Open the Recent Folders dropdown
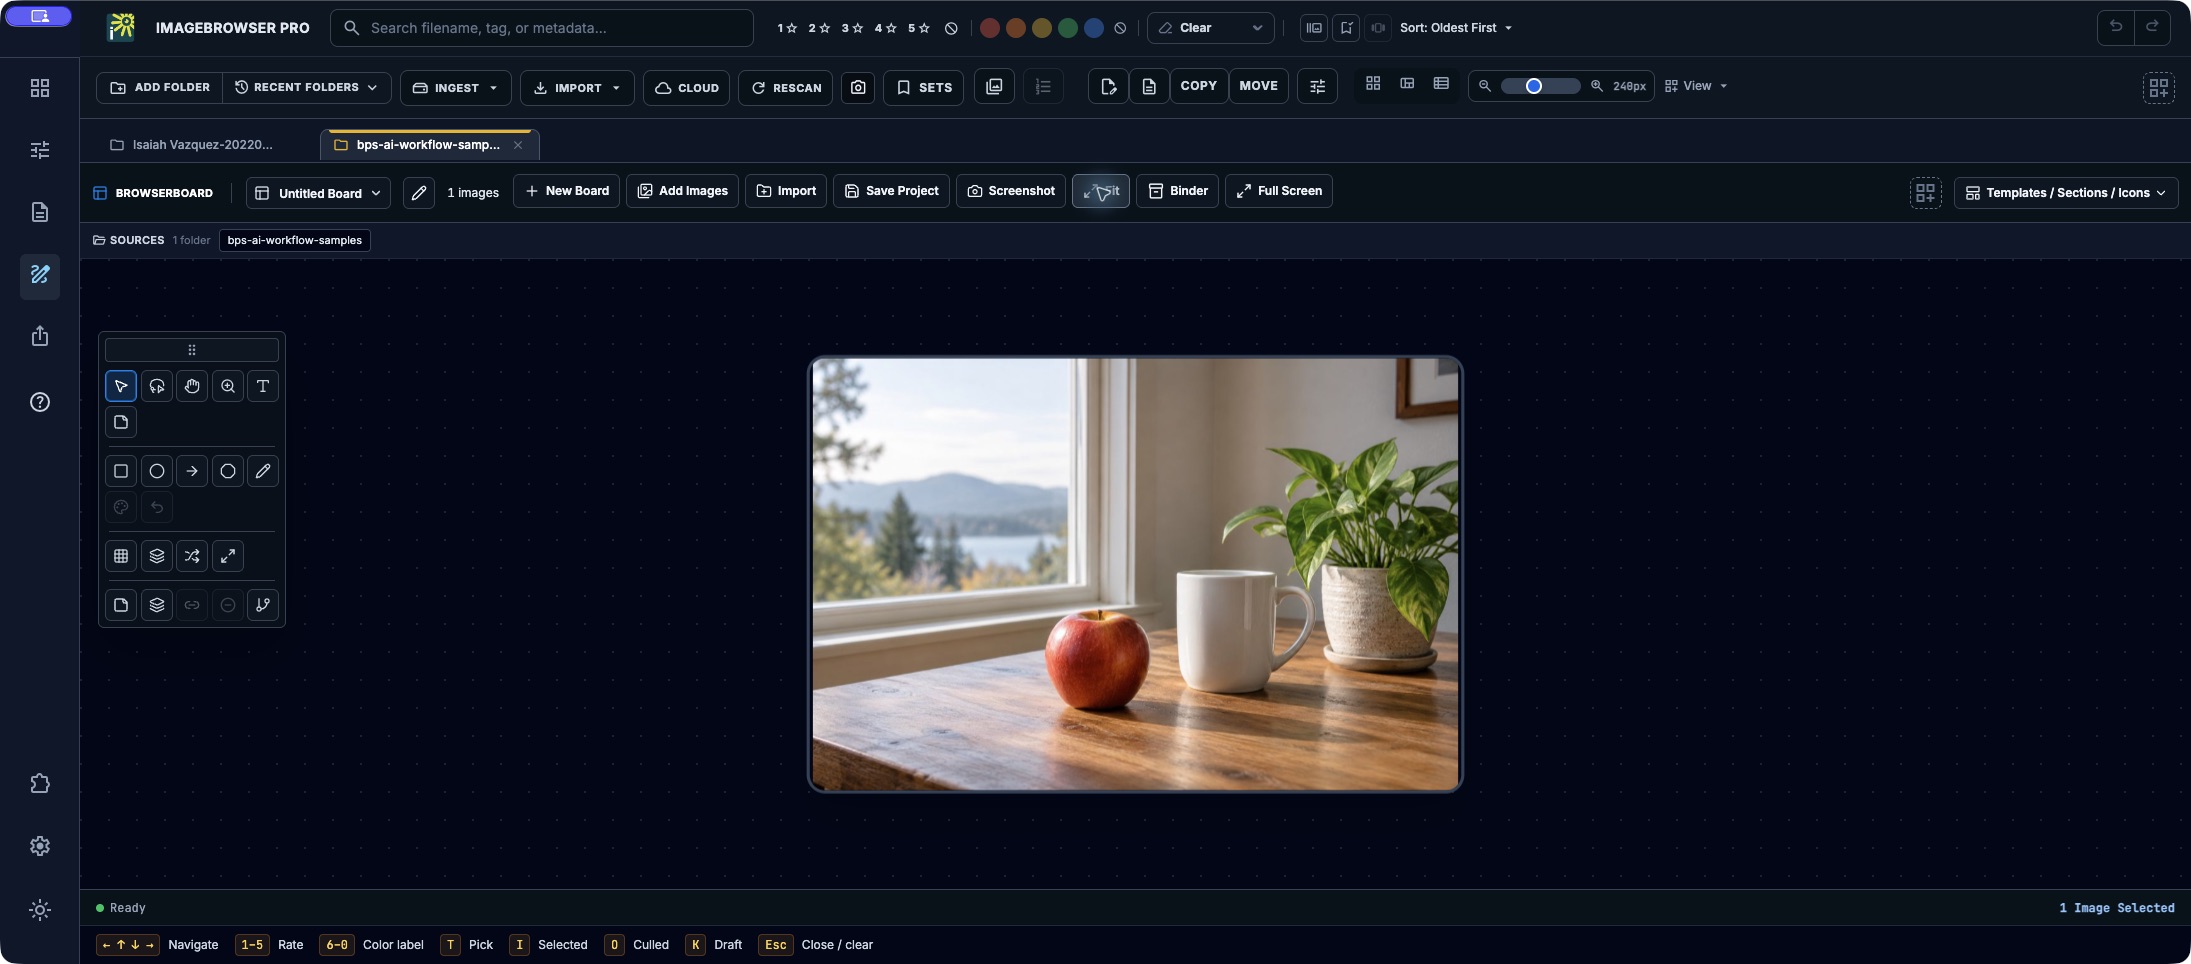The width and height of the screenshot is (2191, 964). click(306, 87)
